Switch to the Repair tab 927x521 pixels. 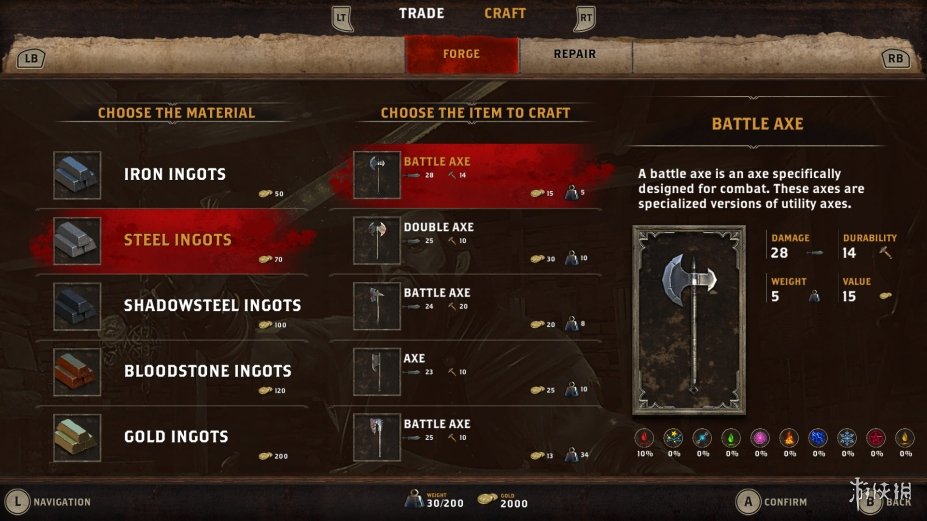(575, 54)
